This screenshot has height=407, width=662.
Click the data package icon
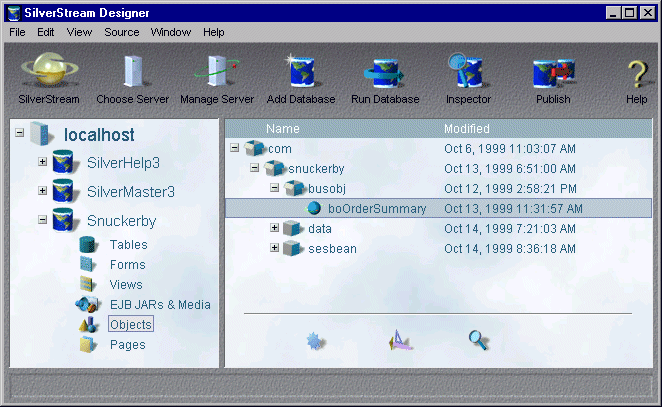coord(293,228)
